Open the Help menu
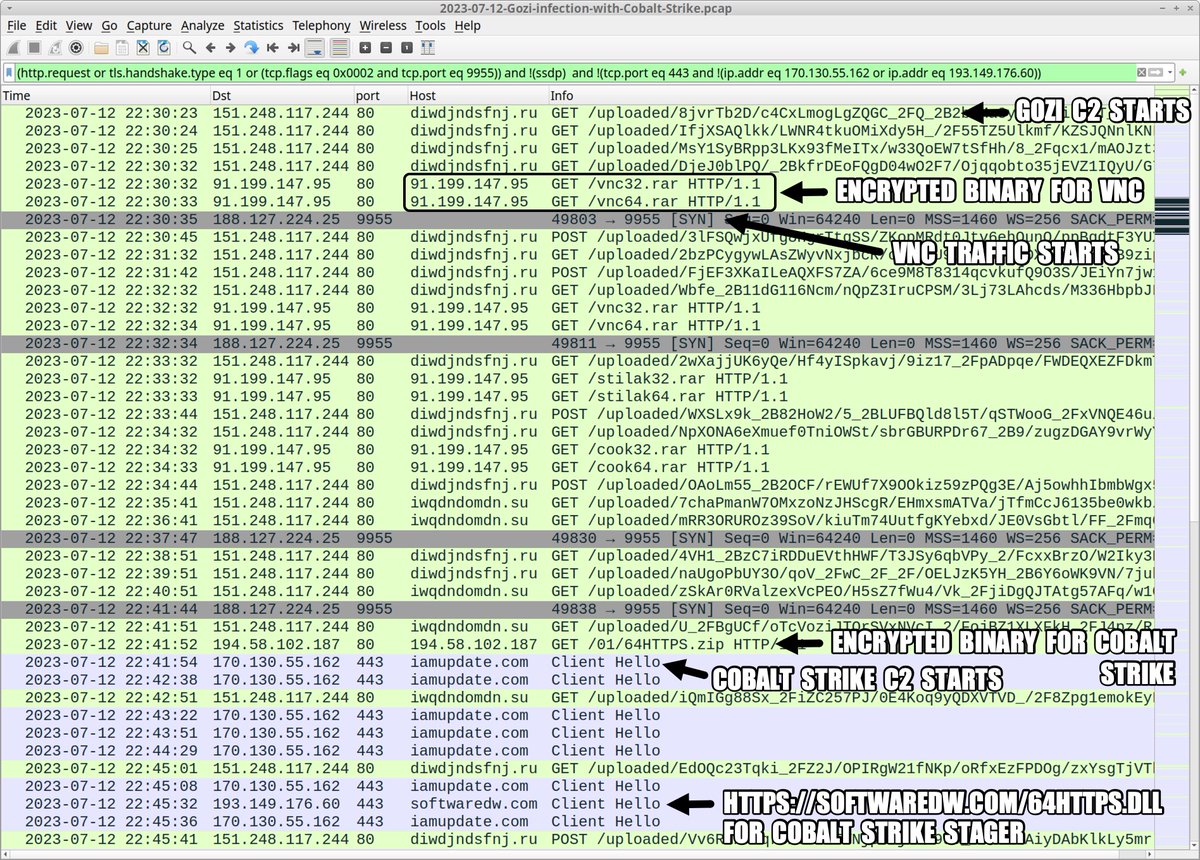The height and width of the screenshot is (860, 1200). [467, 25]
